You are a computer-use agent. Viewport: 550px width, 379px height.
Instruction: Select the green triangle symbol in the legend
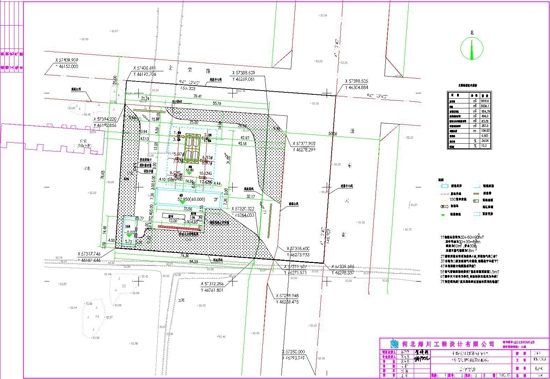click(443, 214)
